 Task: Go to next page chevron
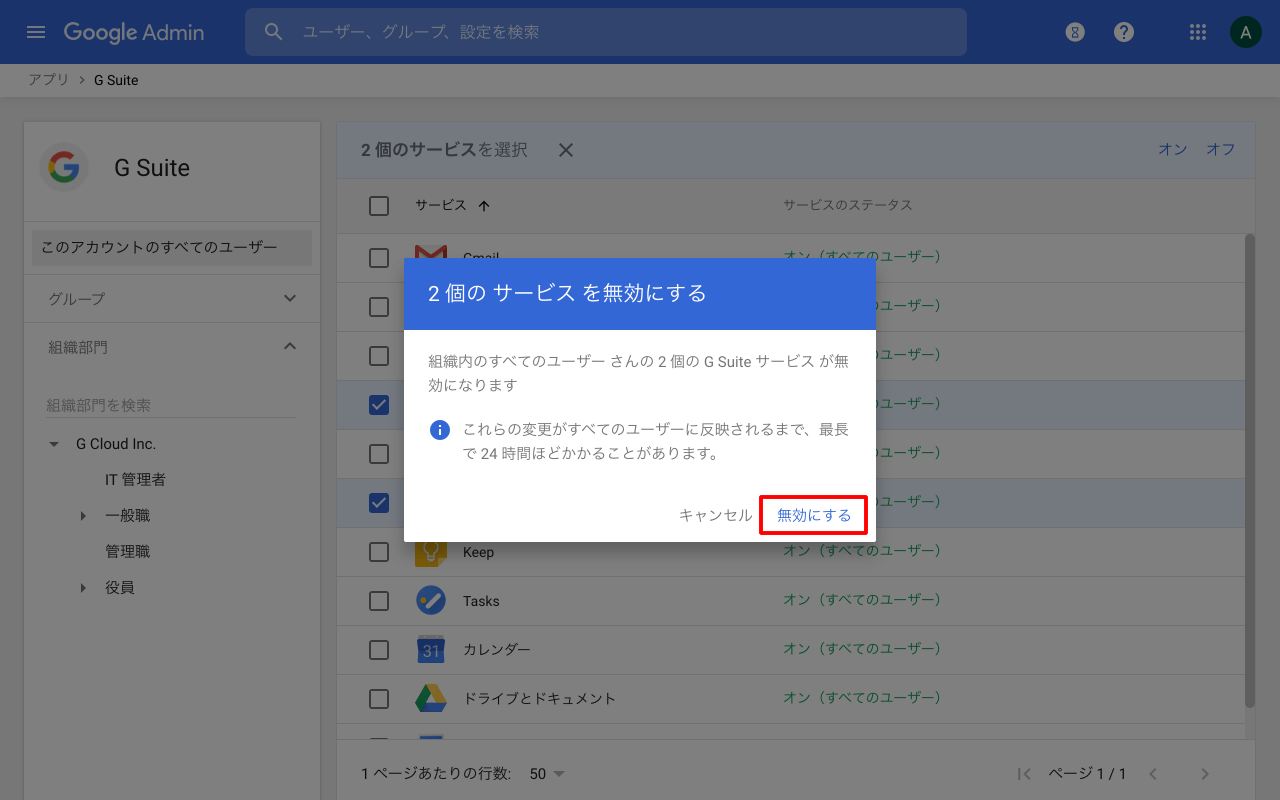point(1205,774)
